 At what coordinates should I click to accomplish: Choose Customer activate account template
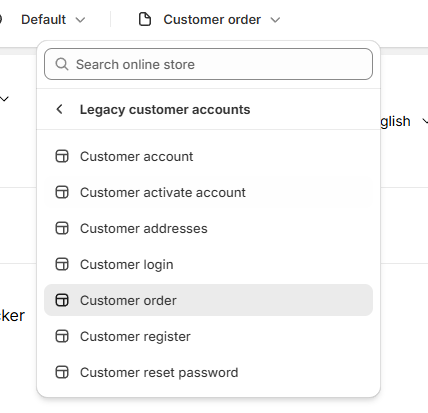click(x=208, y=192)
